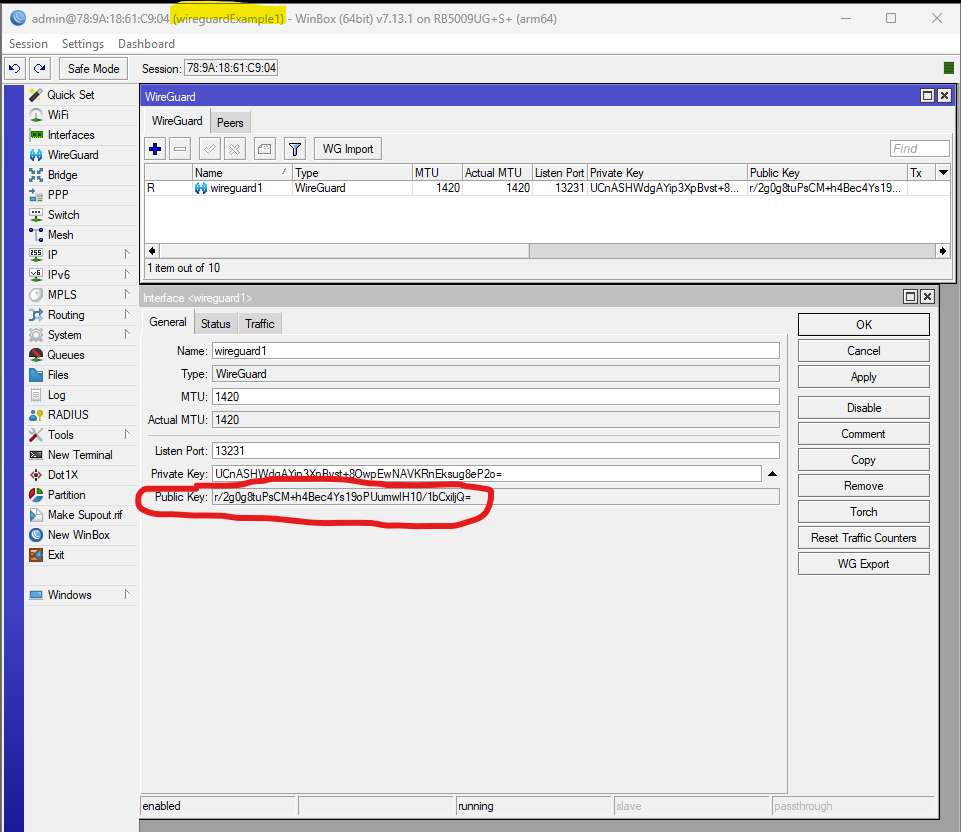
Task: Click the Torch button
Action: pyautogui.click(x=864, y=512)
